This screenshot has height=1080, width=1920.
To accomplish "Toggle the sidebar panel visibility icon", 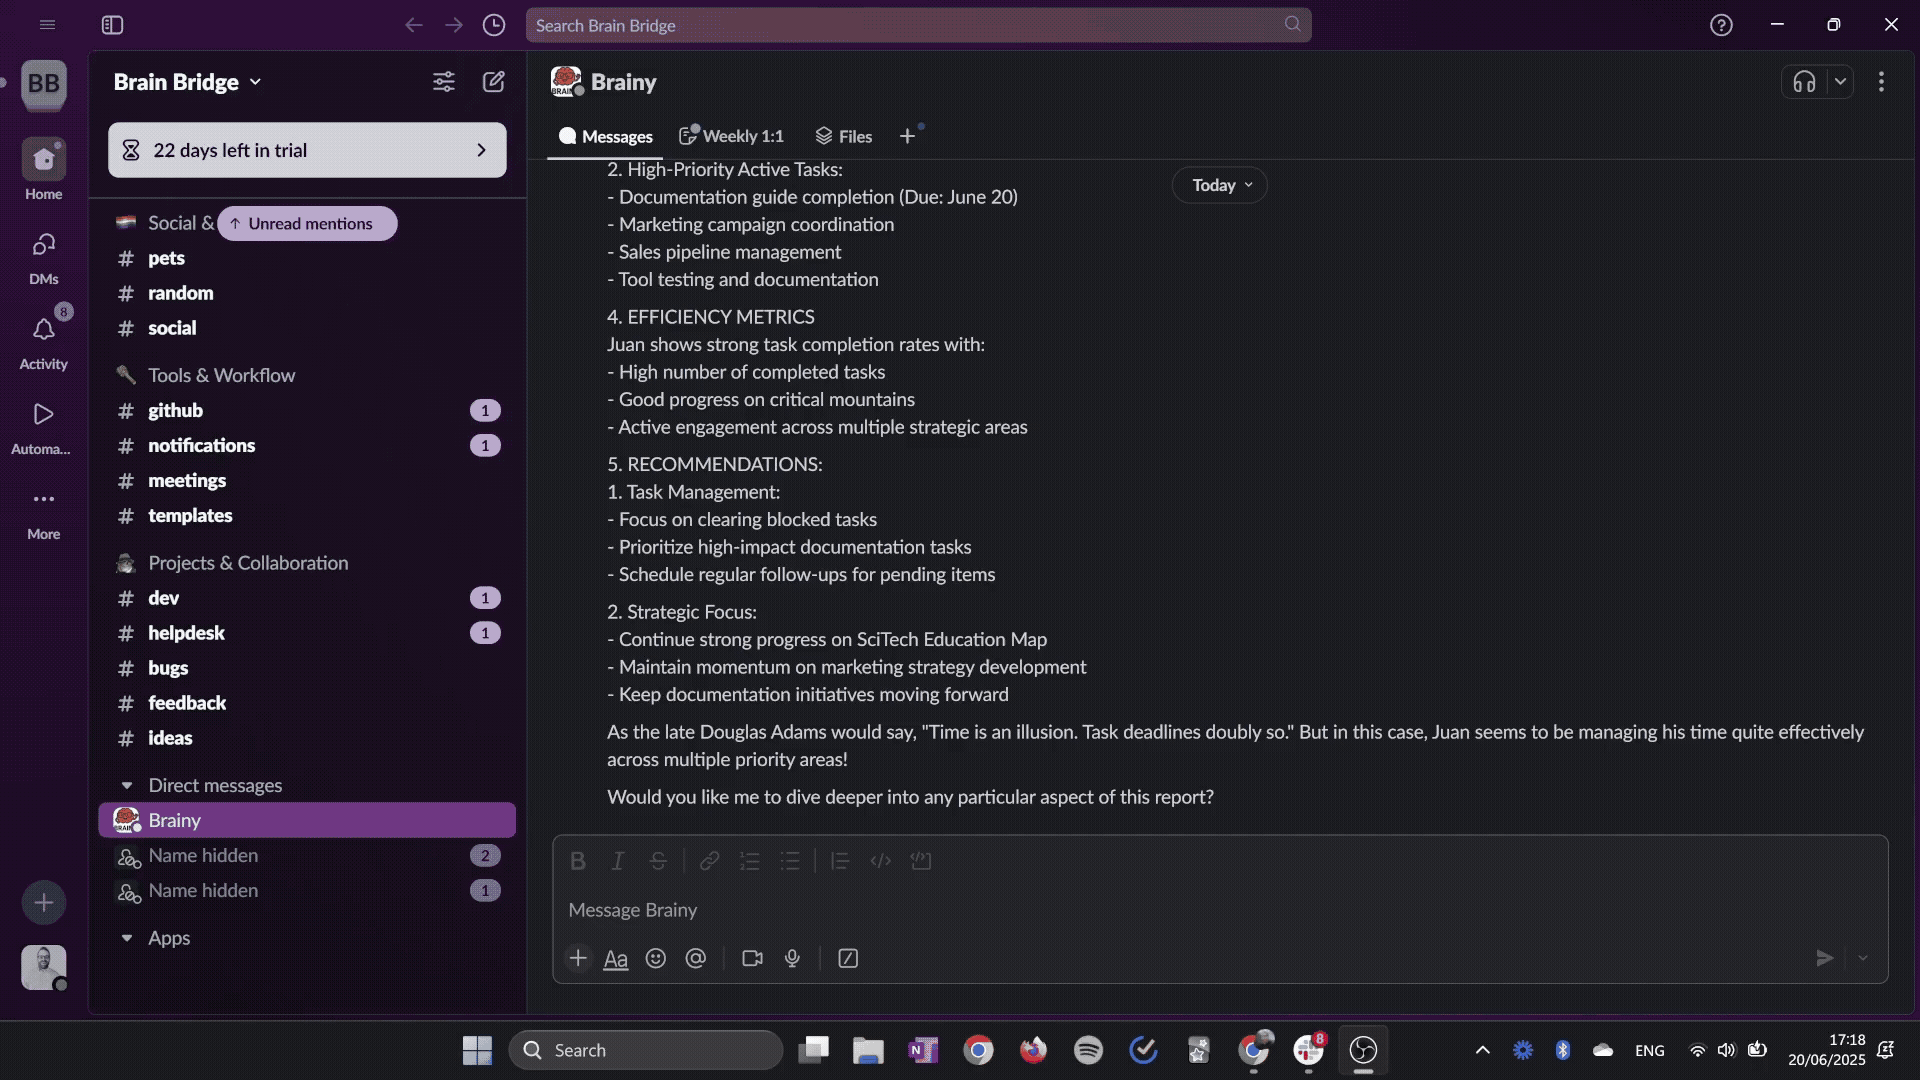I will (x=112, y=25).
